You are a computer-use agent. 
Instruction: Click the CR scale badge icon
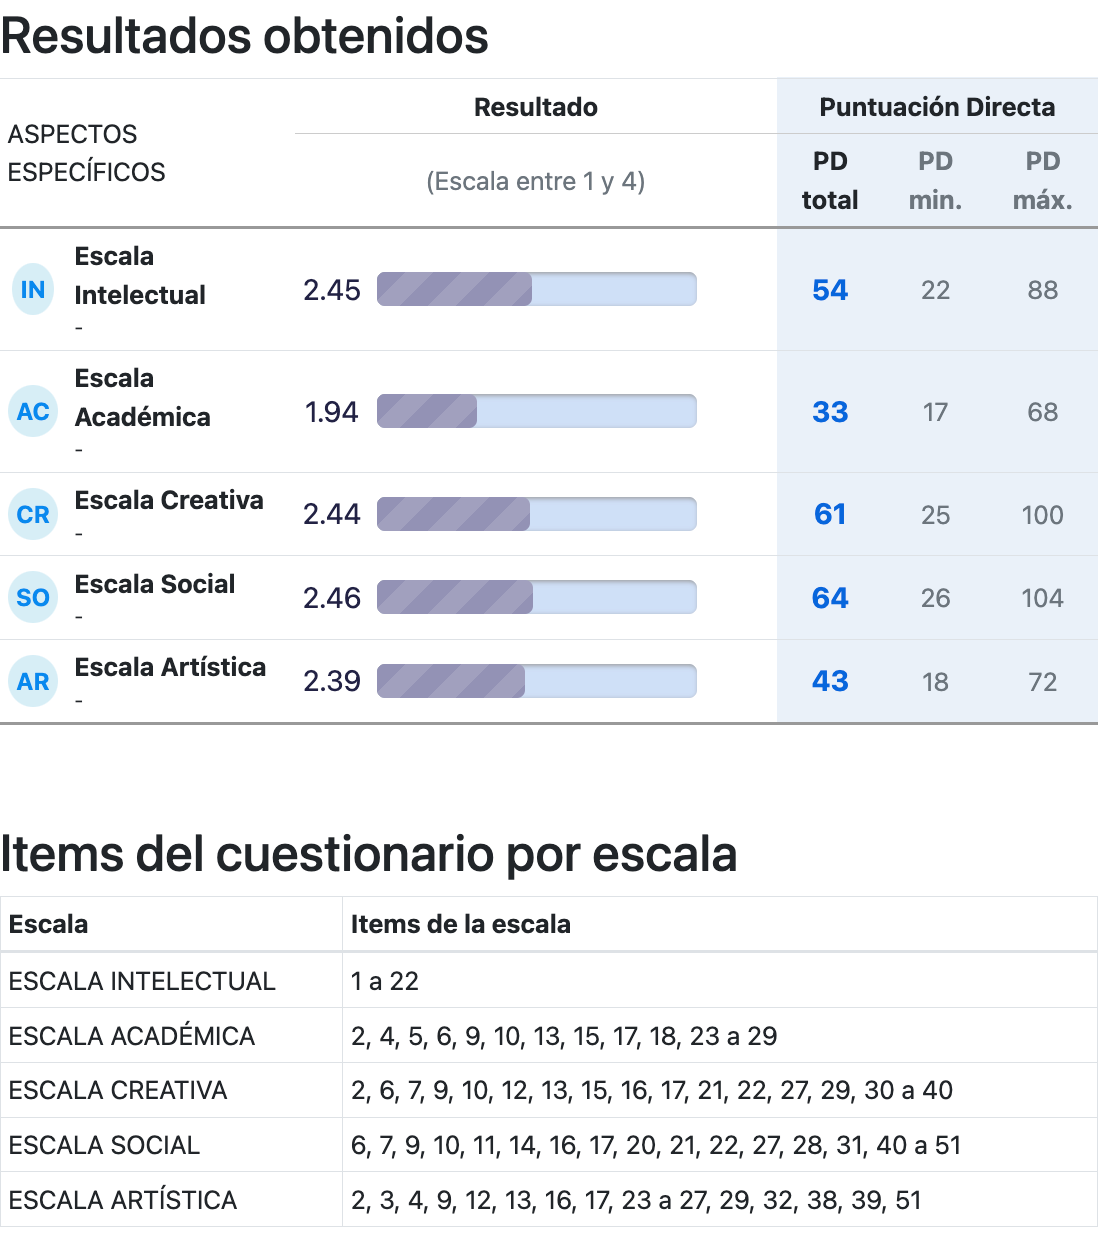pos(33,515)
